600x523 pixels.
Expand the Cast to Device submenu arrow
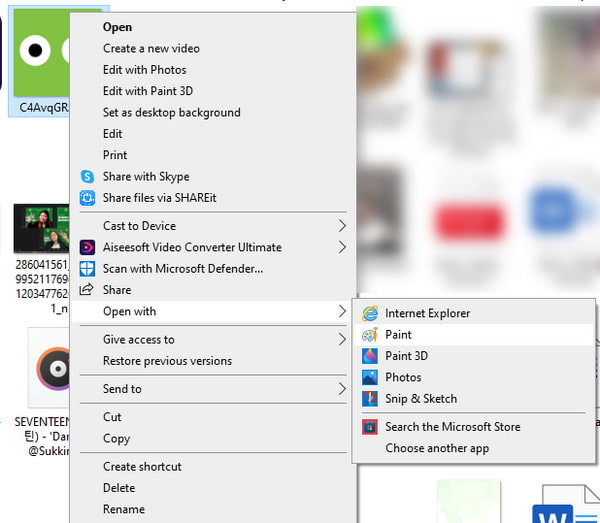[x=342, y=226]
